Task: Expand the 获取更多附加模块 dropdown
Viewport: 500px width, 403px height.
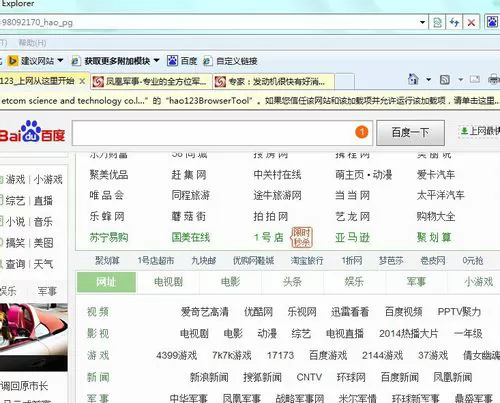Action: click(x=156, y=61)
